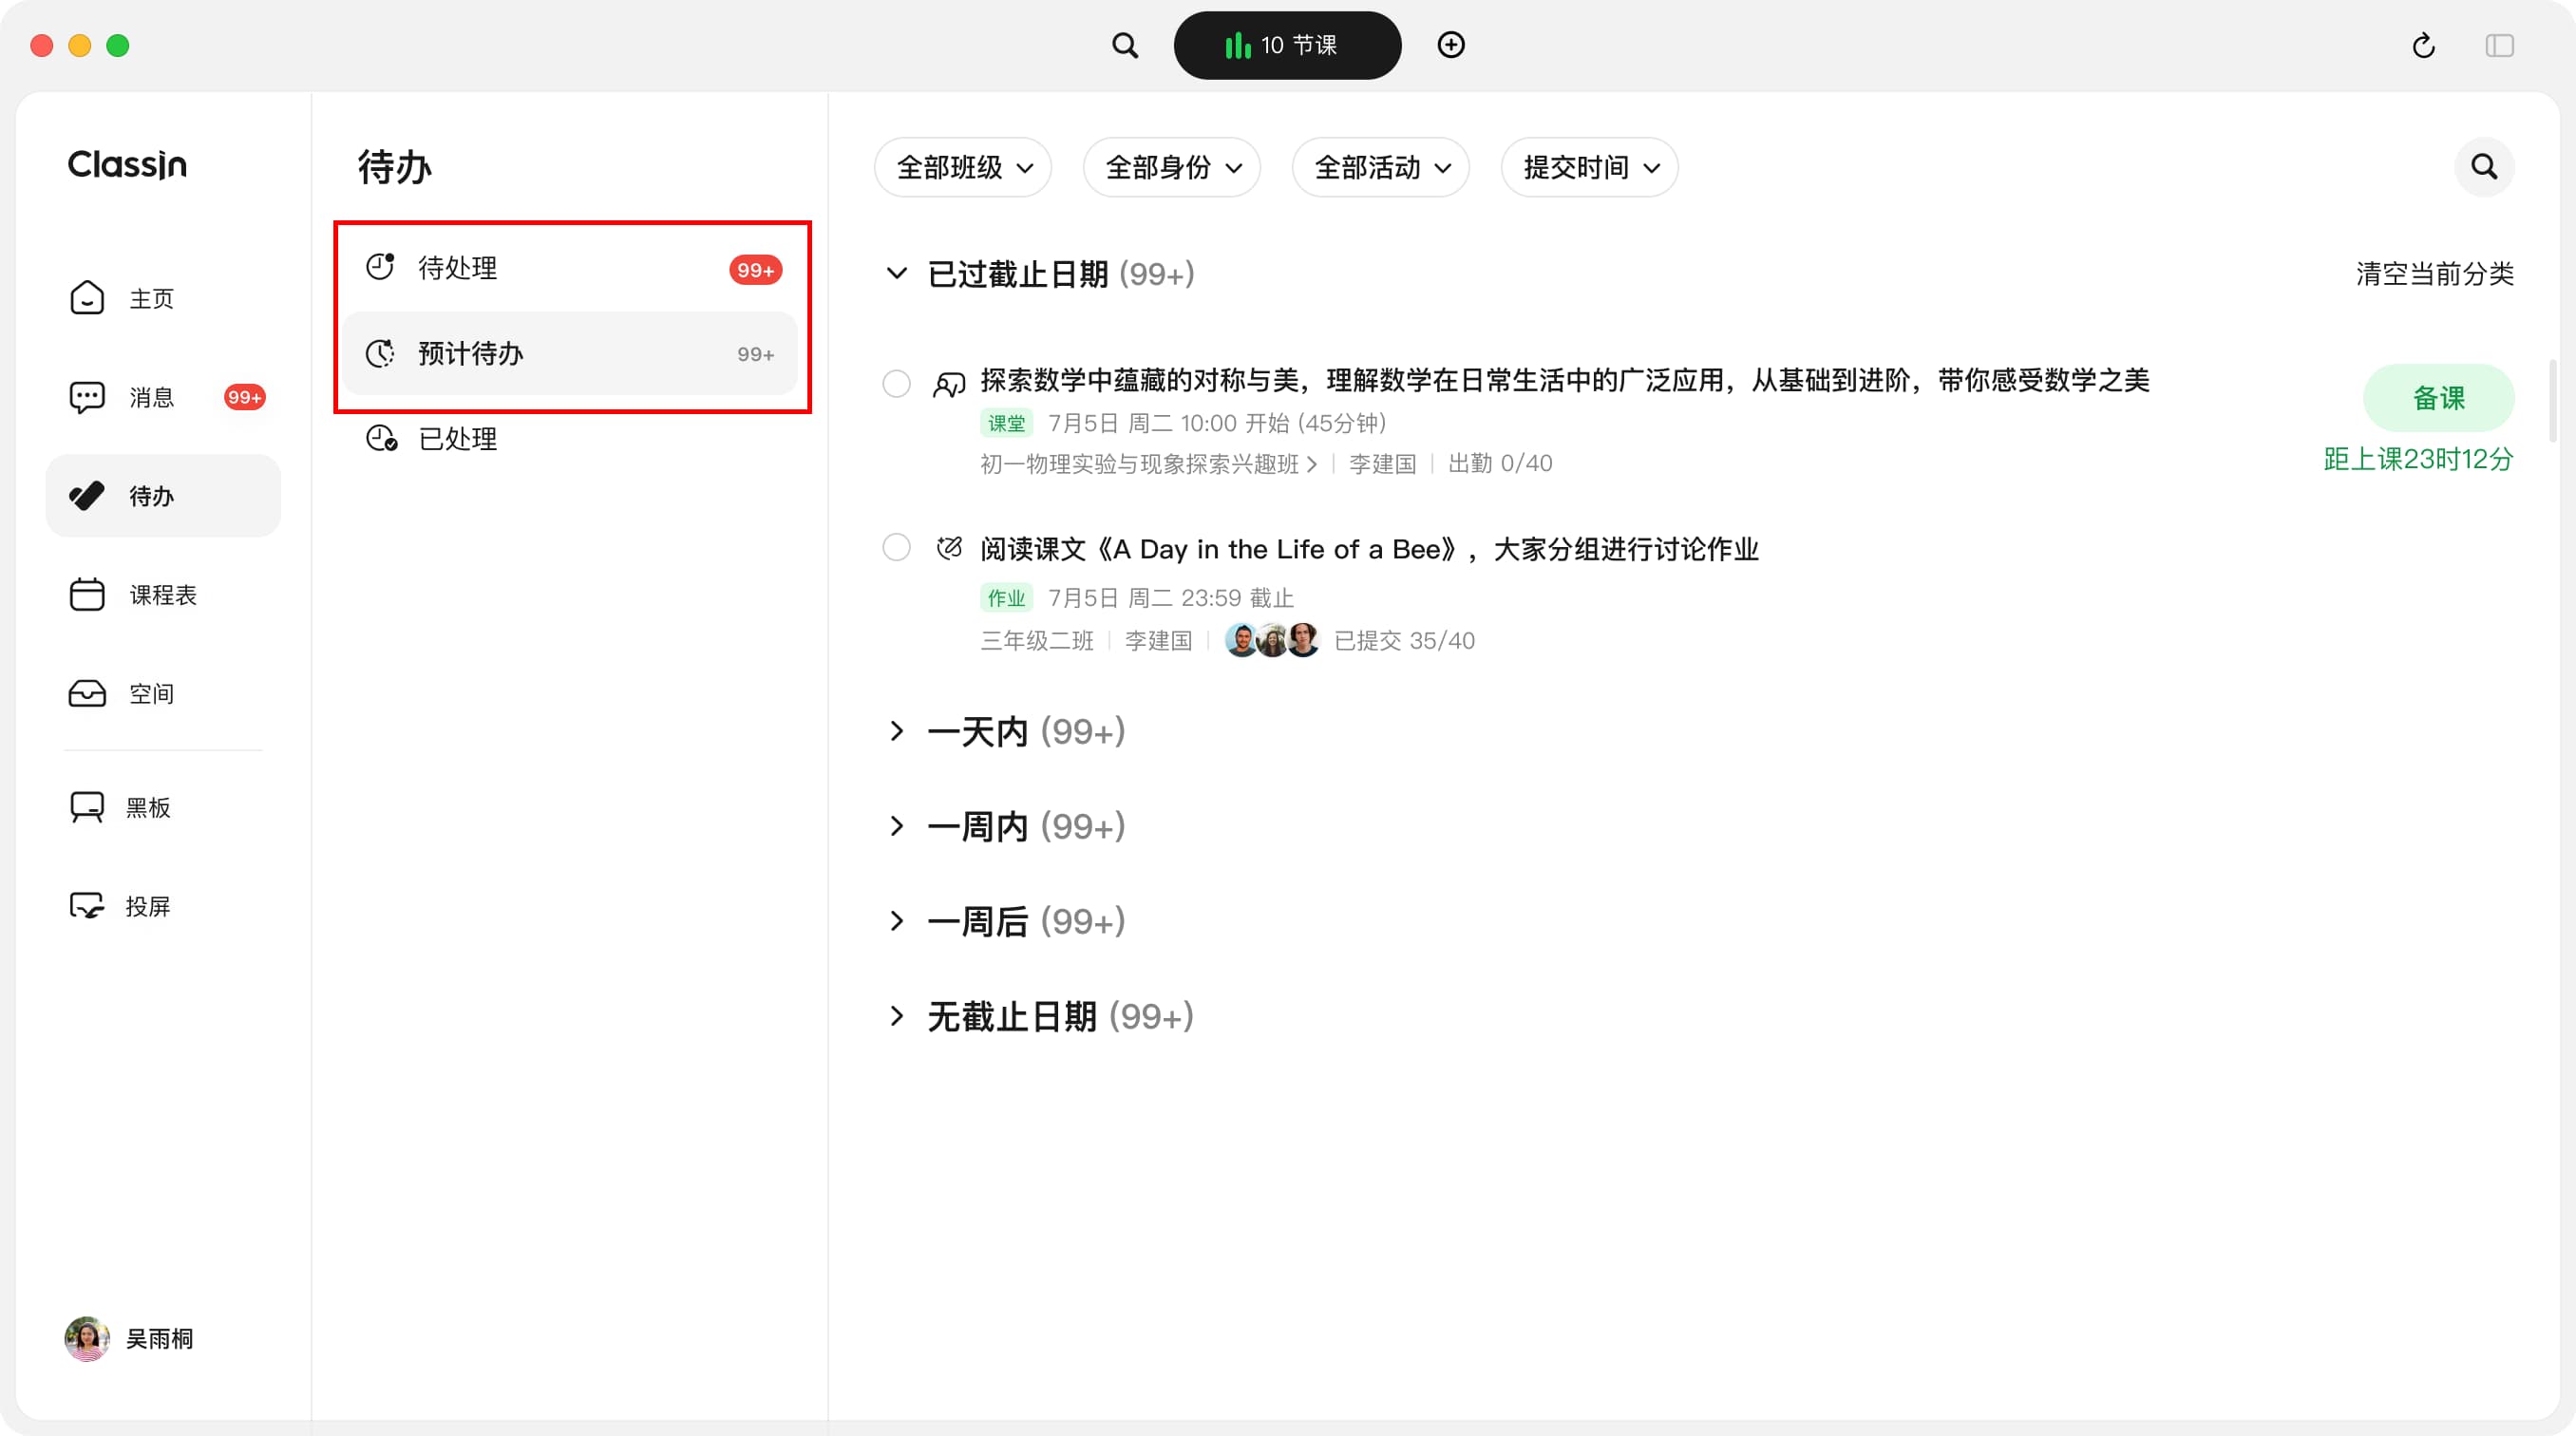Open the 全部班级 dropdown filter

point(963,167)
